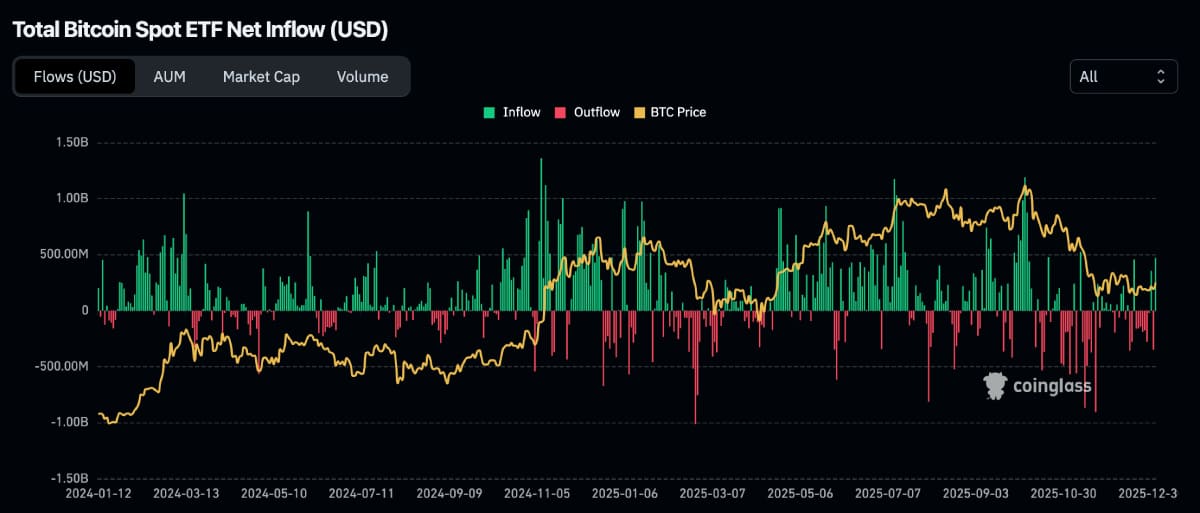Open the All time range dropdown
The width and height of the screenshot is (1200, 513).
tap(1122, 76)
